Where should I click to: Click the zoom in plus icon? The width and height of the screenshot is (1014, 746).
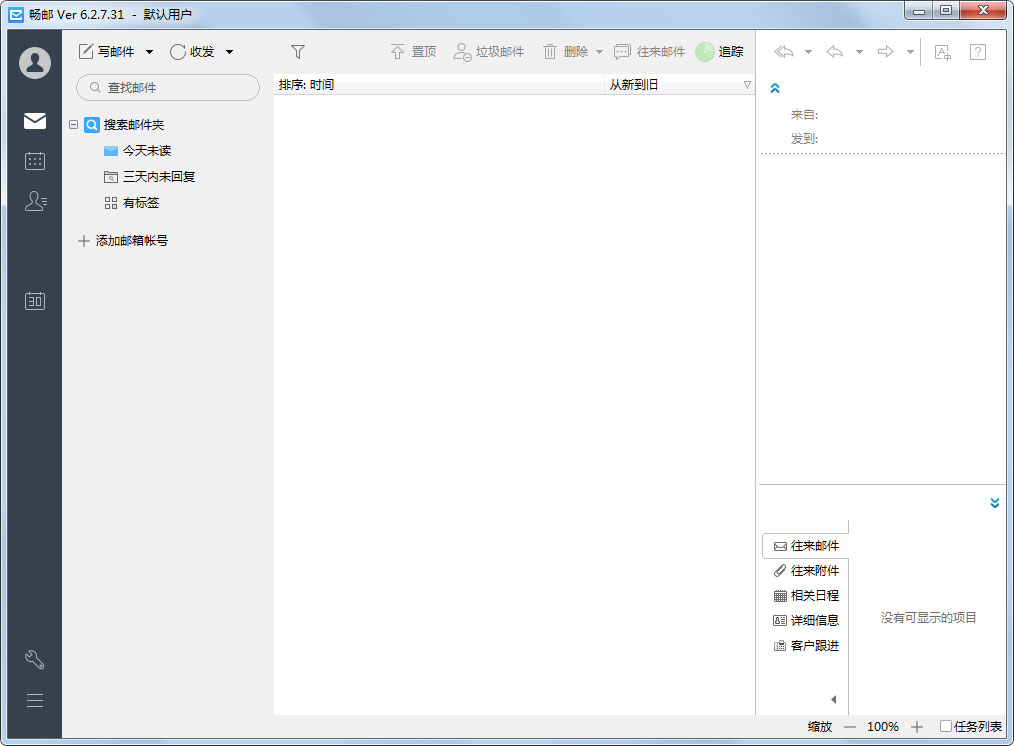917,727
